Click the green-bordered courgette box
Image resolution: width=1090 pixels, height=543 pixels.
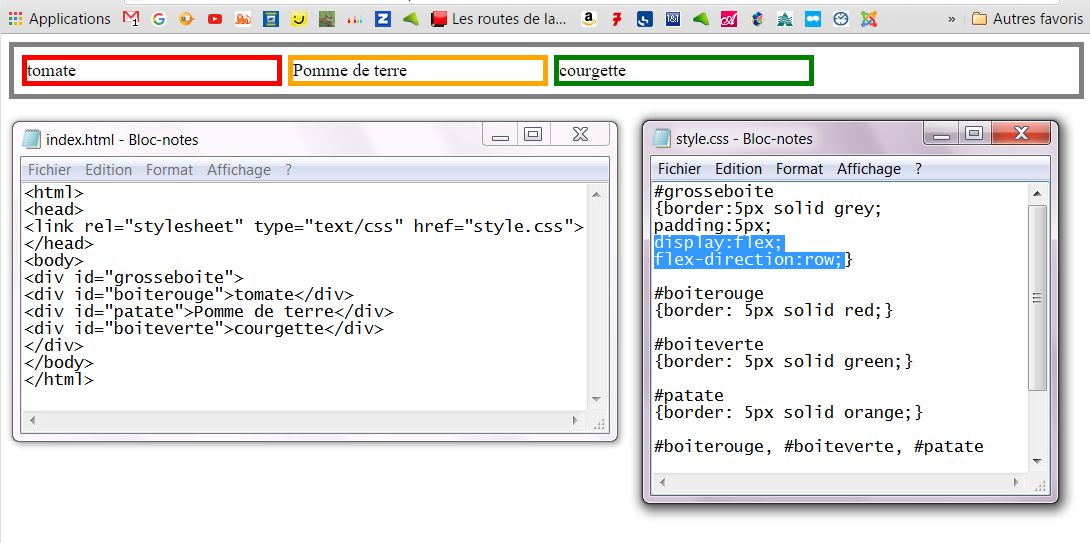click(x=683, y=70)
